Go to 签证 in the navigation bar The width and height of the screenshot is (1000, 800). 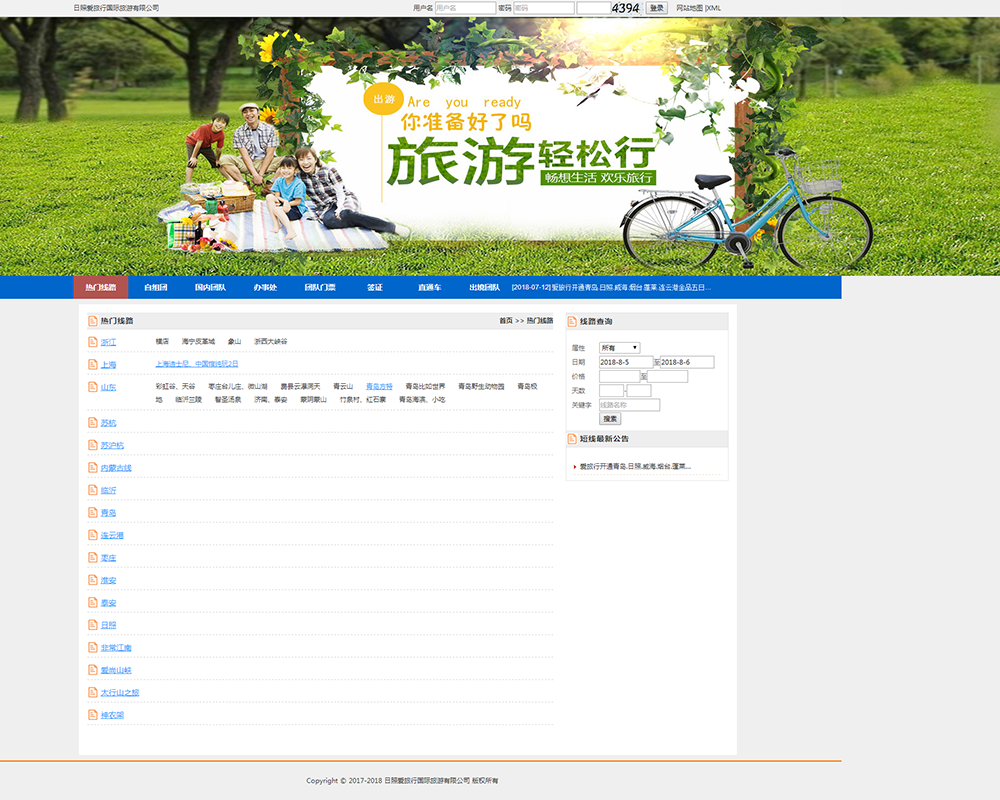[375, 288]
